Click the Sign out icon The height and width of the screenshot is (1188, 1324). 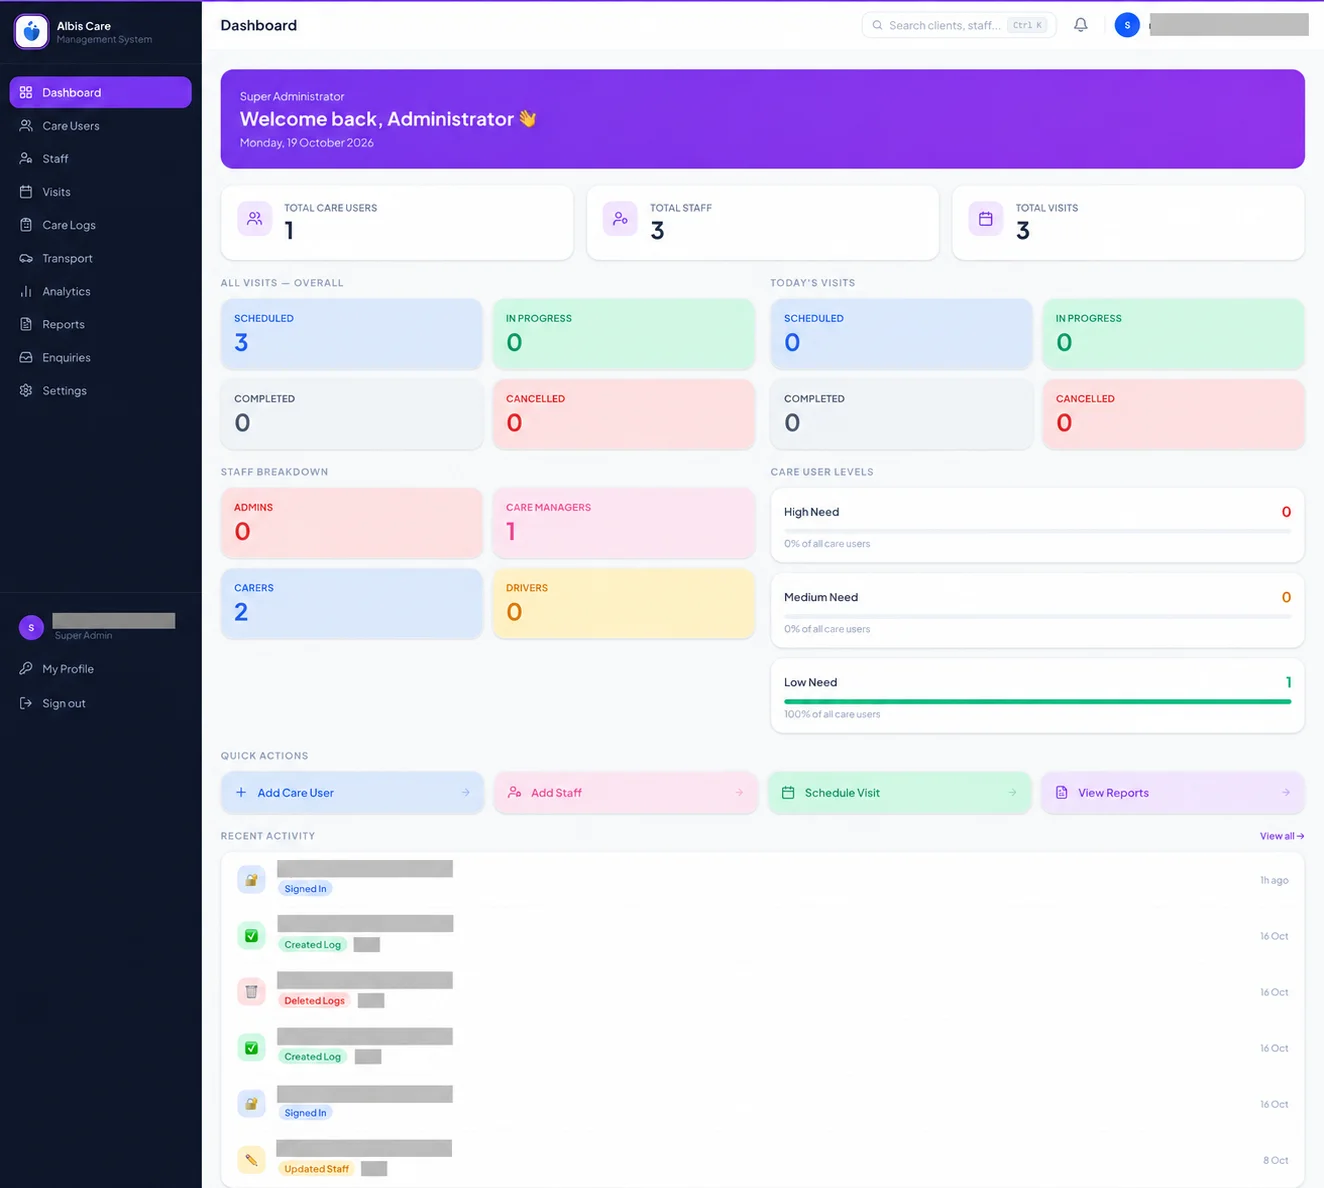[26, 703]
